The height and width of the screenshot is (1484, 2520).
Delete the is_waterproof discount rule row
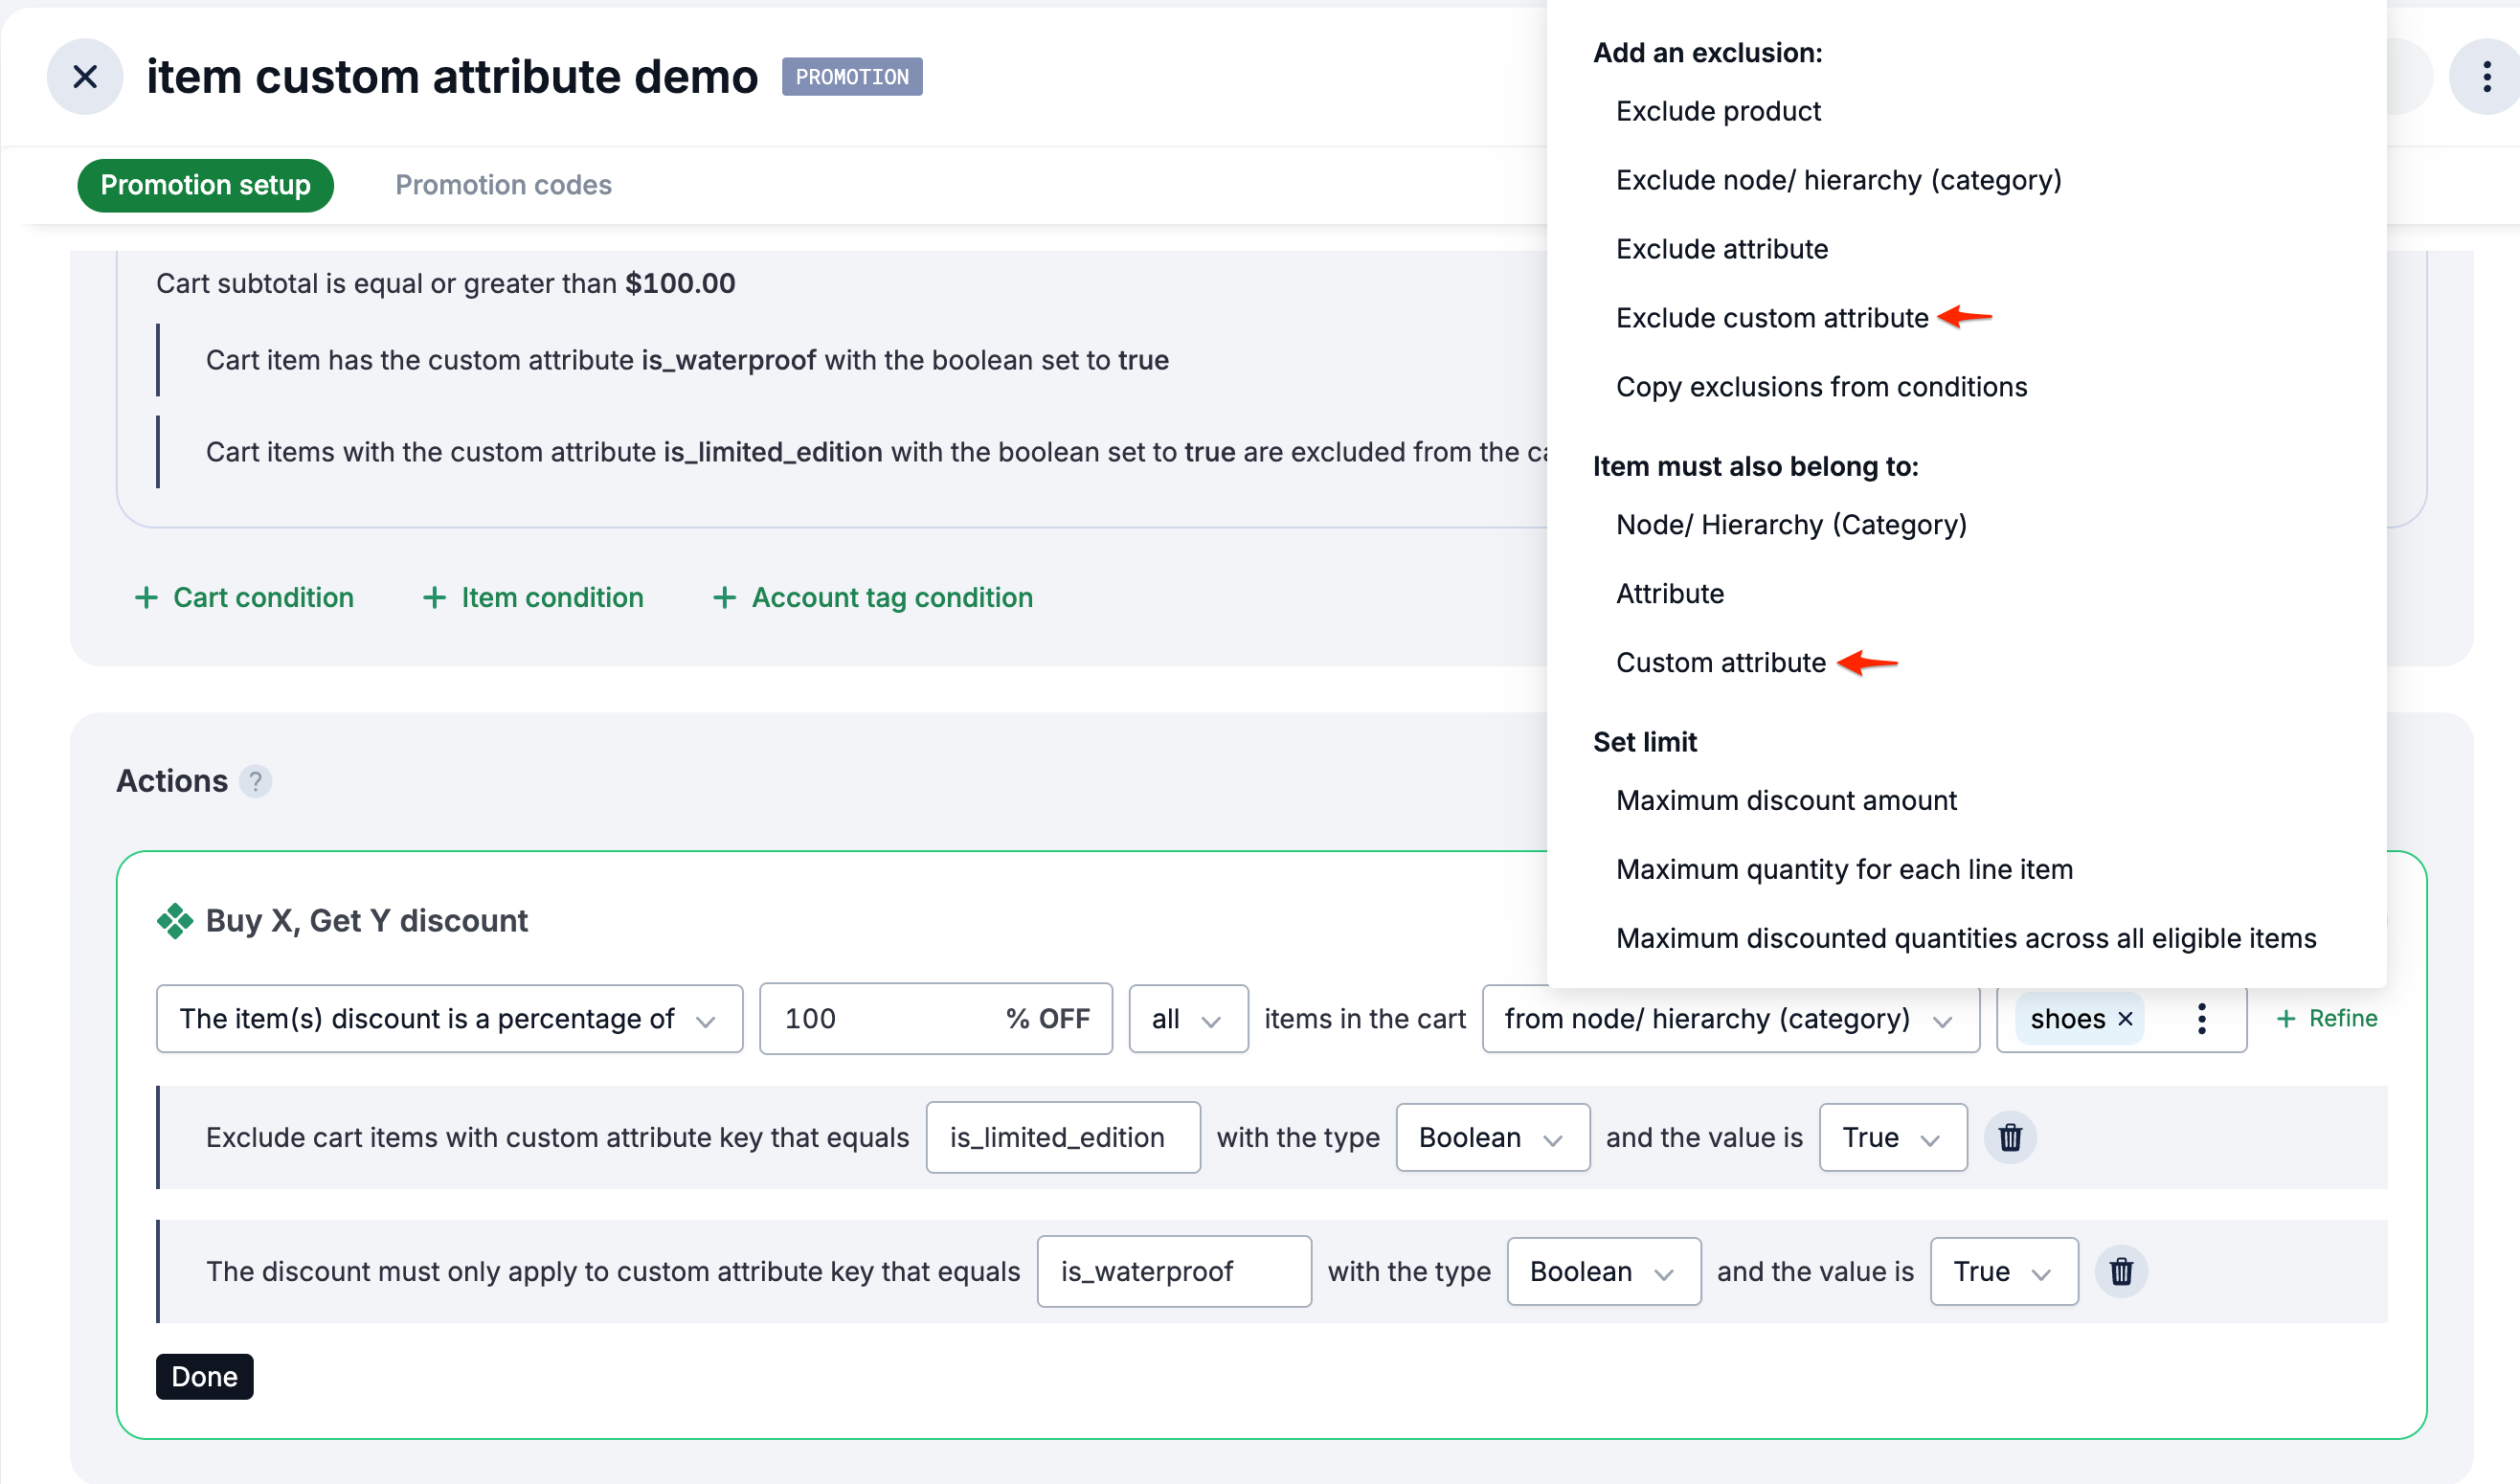[2122, 1271]
